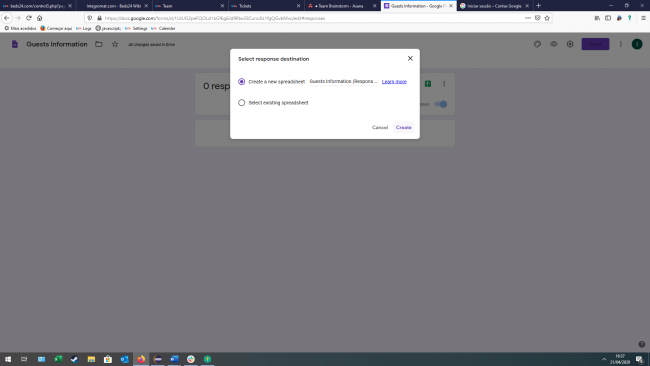The image size is (650, 366).
Task: Open Excel from the taskbar
Action: point(58,359)
